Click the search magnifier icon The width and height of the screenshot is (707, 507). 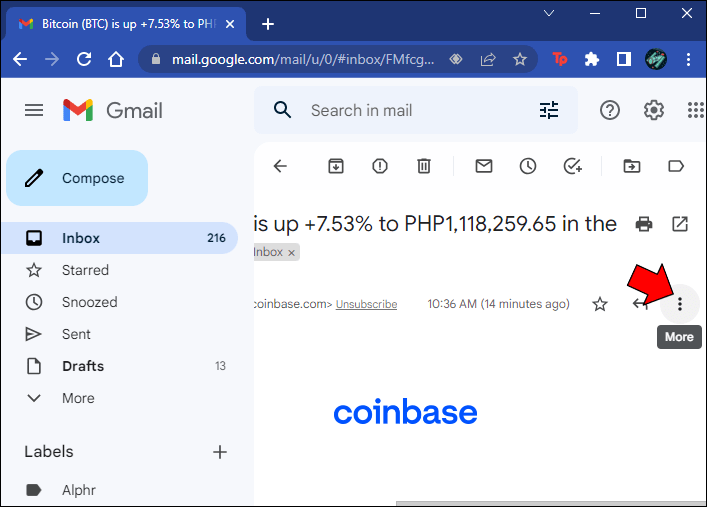coord(282,110)
